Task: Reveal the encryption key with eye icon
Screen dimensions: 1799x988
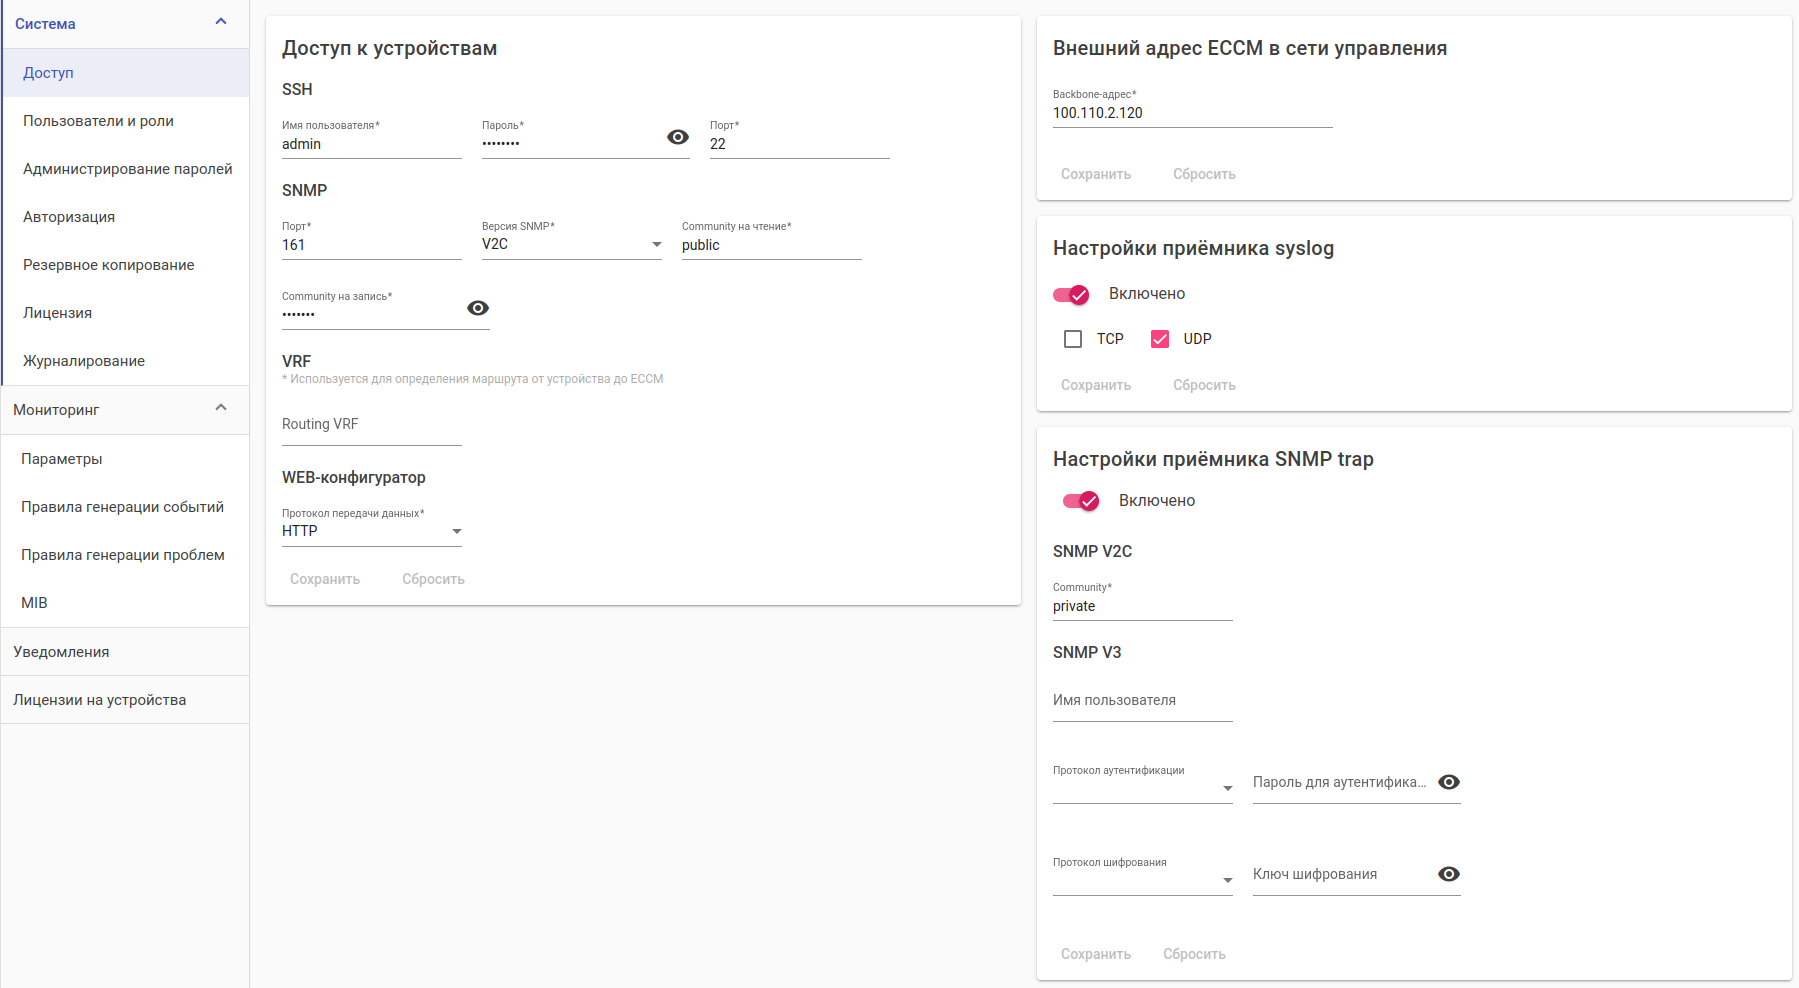Action: pos(1449,874)
